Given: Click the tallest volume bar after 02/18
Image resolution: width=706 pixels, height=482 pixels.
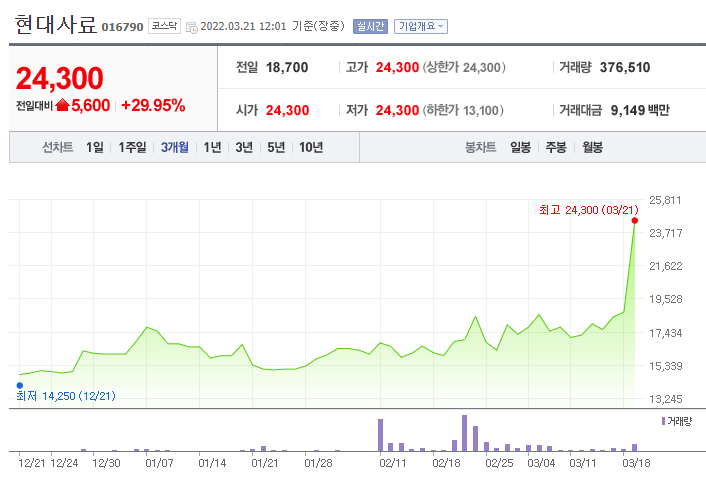Looking at the screenshot, I should pos(465,433).
